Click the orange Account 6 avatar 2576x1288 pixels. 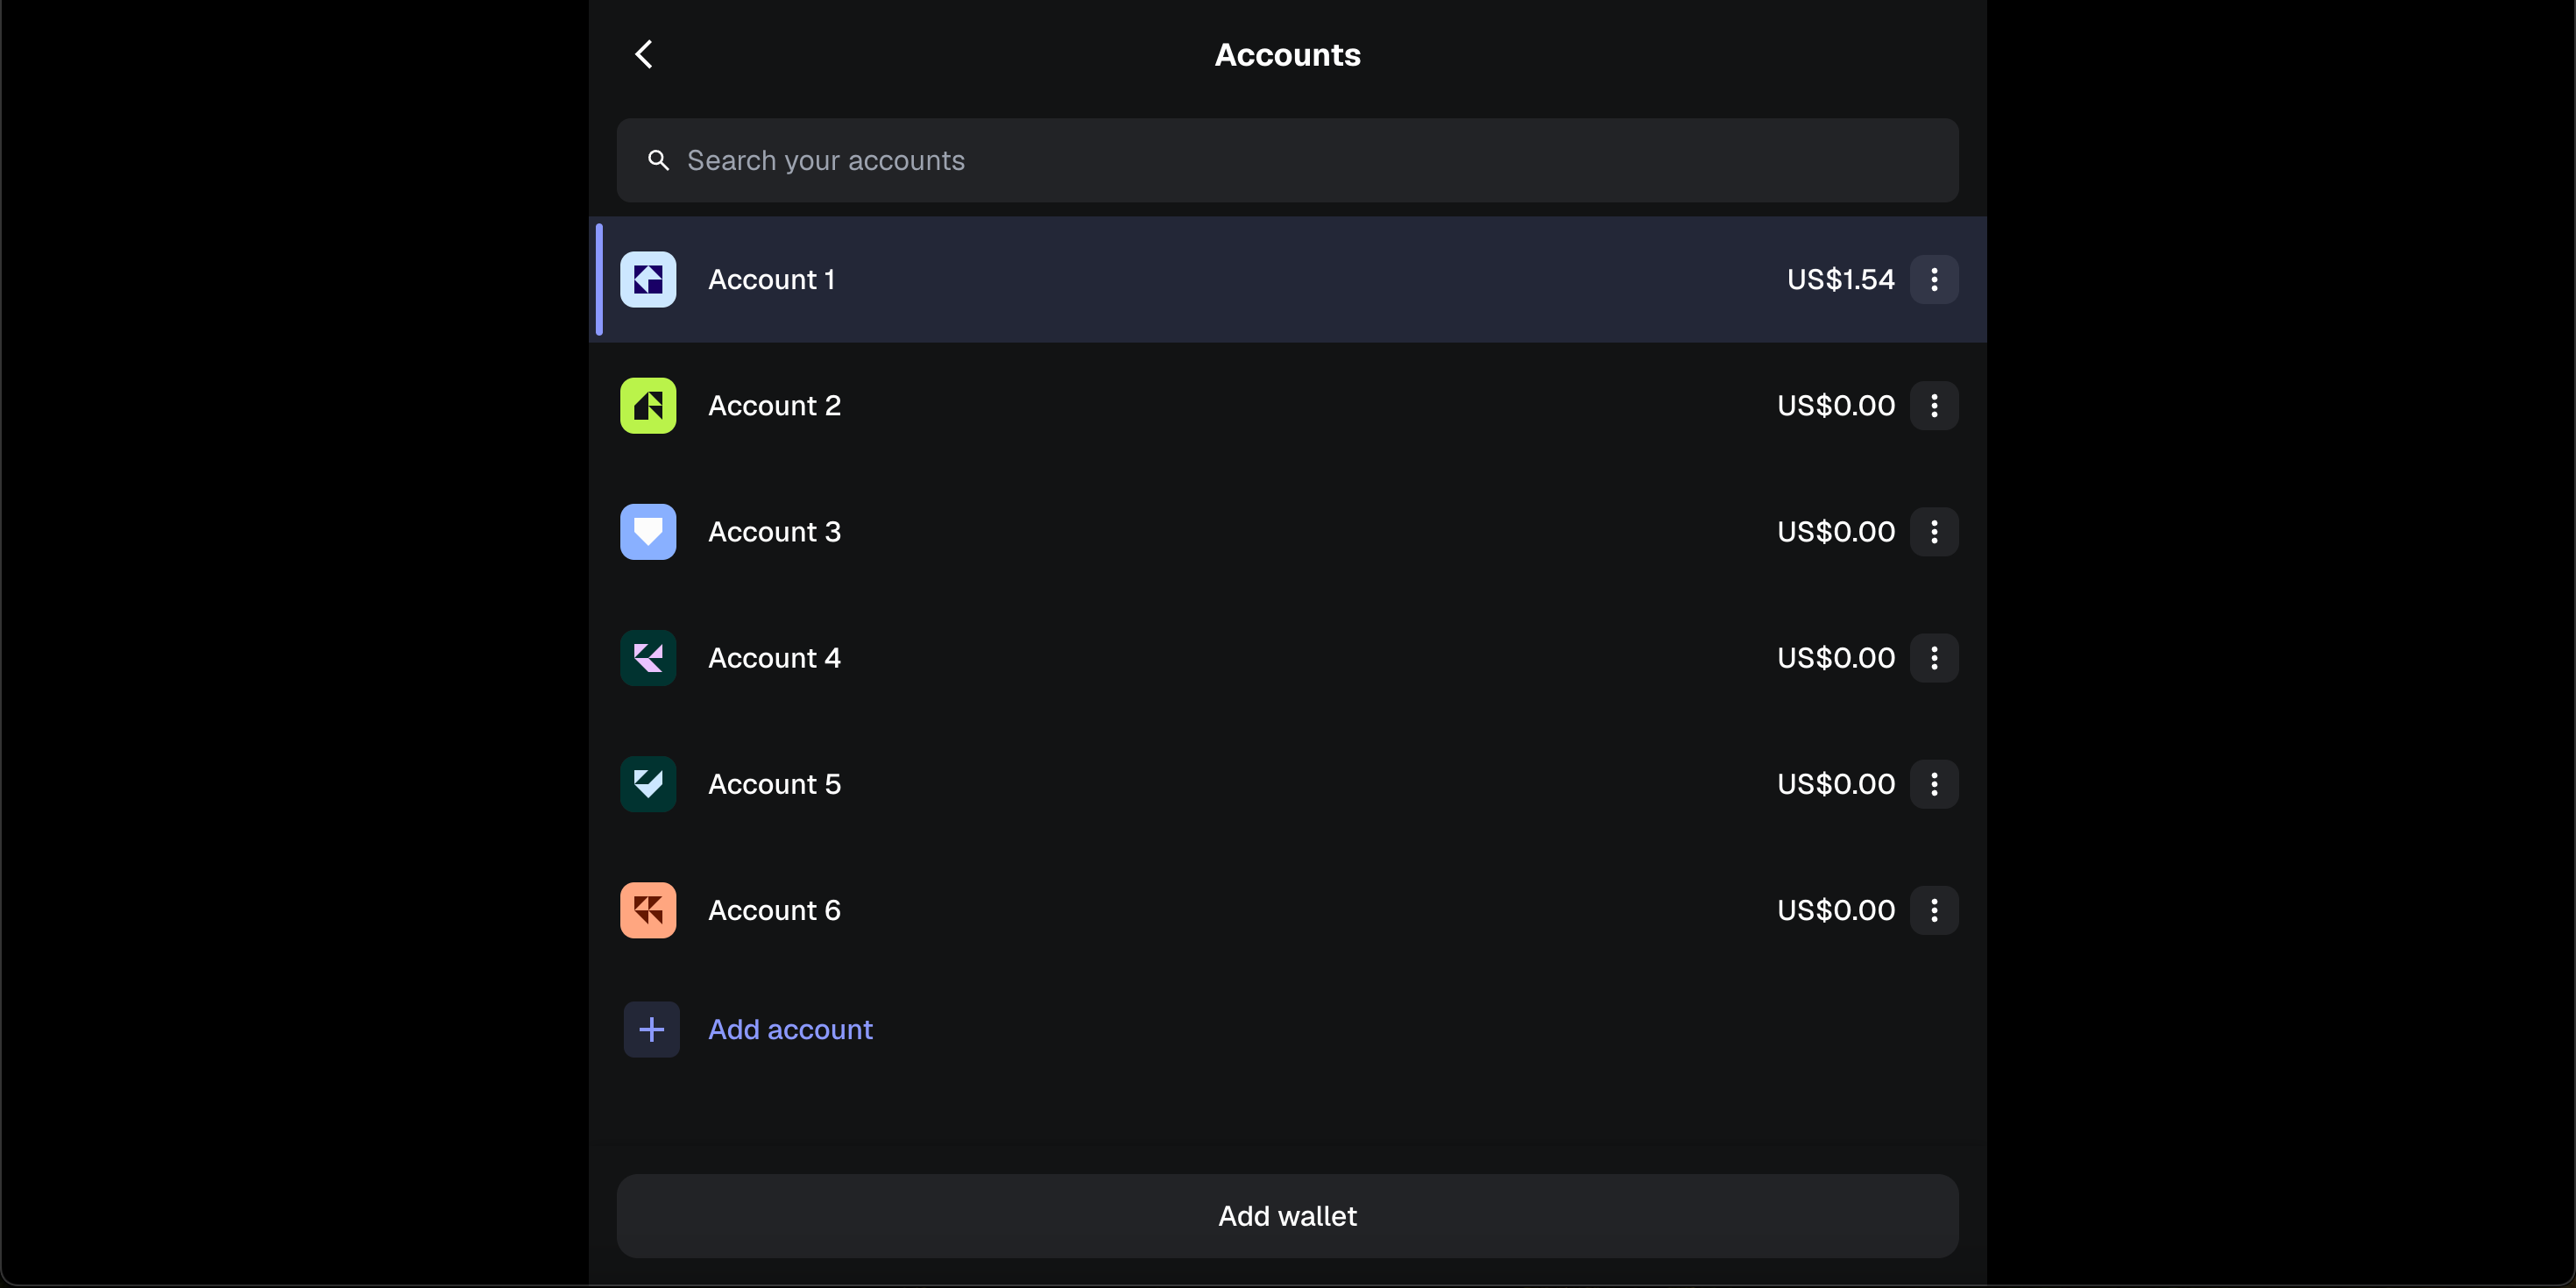tap(648, 910)
